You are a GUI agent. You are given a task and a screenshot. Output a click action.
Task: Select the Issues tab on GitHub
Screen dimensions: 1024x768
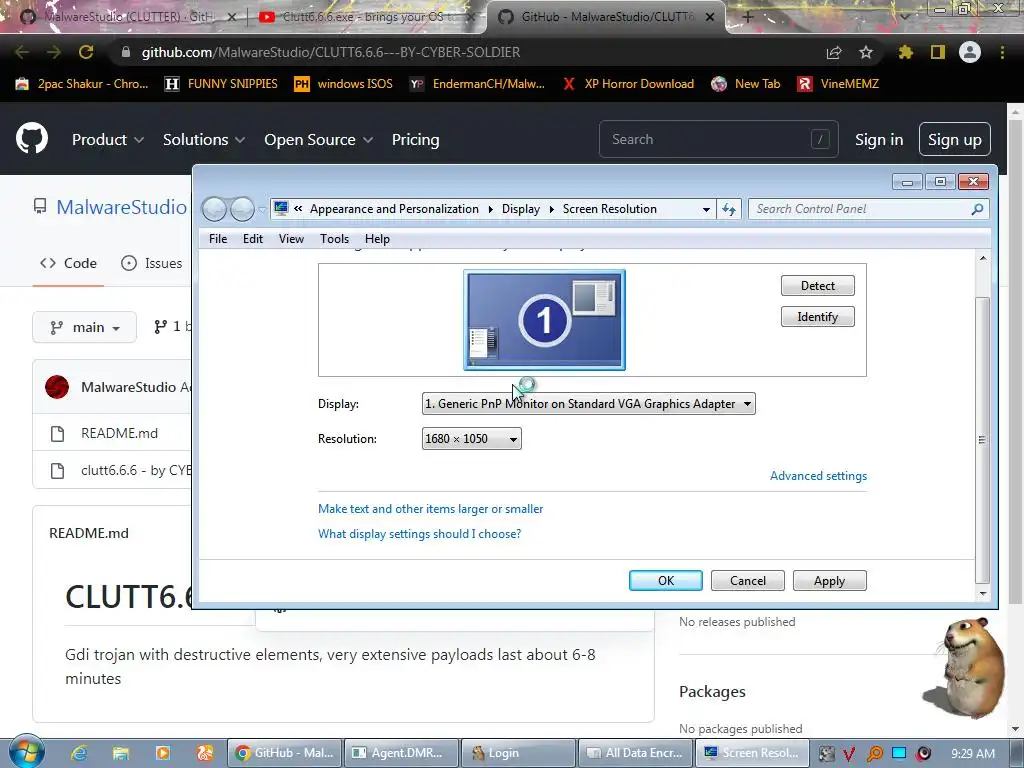152,263
